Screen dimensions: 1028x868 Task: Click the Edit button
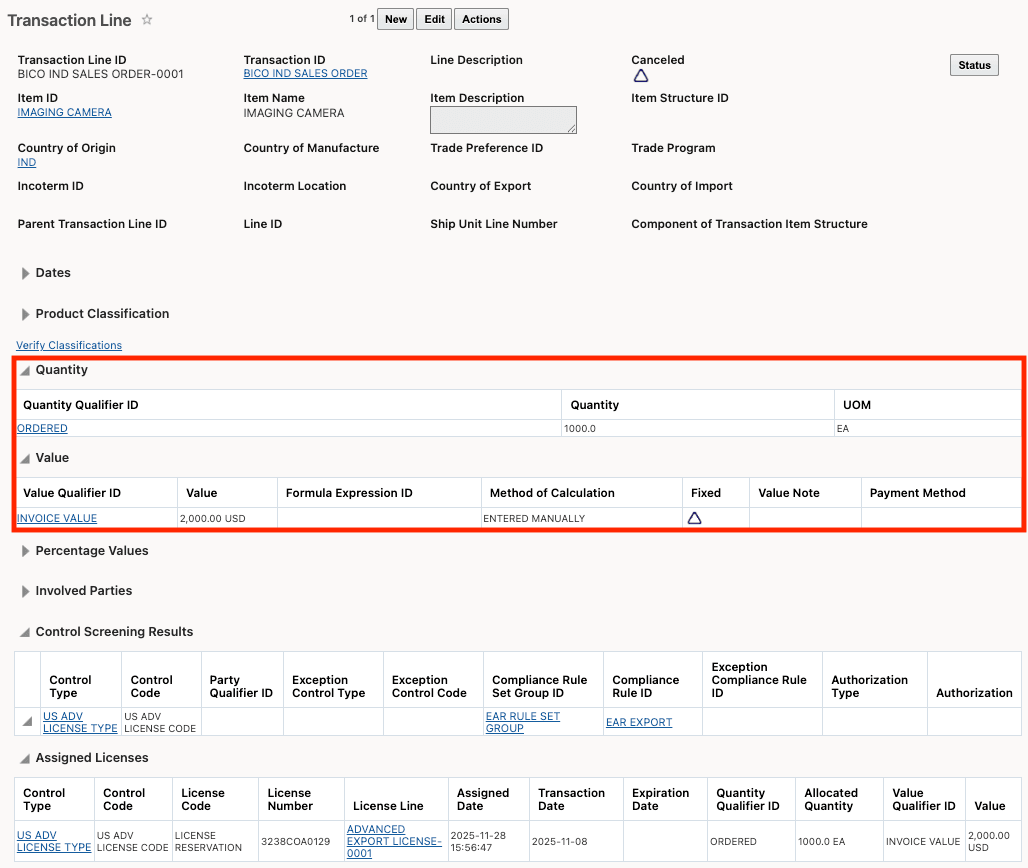tap(433, 18)
